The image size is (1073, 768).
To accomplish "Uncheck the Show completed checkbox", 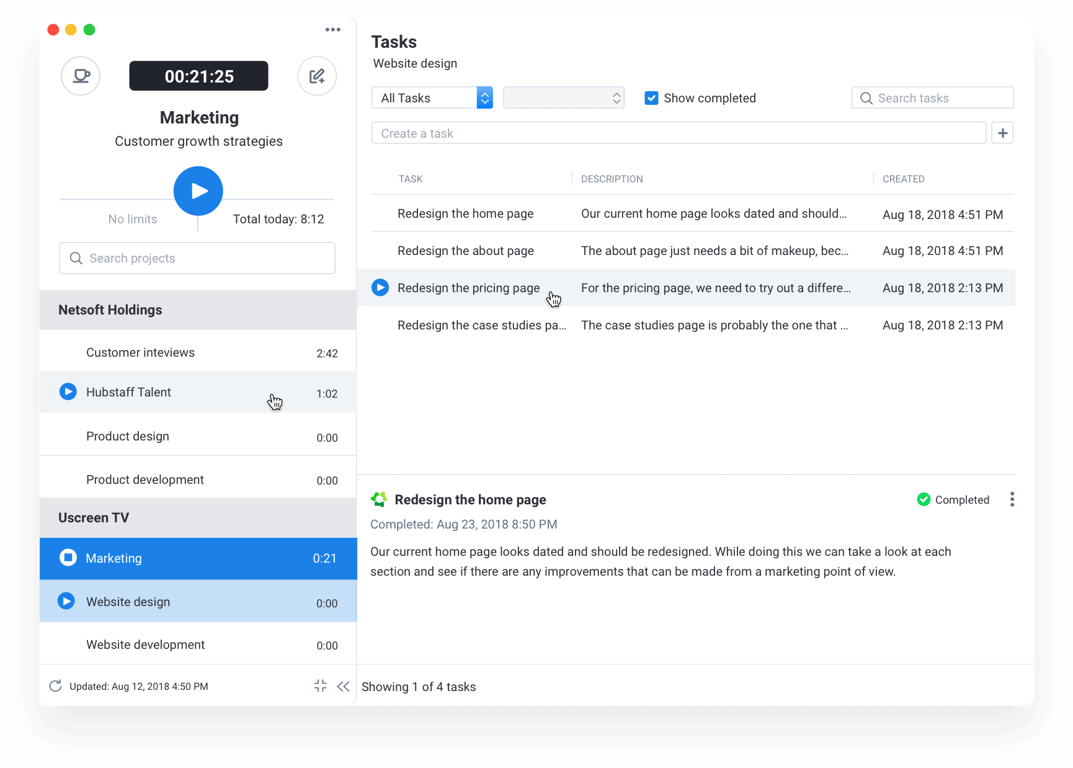I will click(651, 98).
